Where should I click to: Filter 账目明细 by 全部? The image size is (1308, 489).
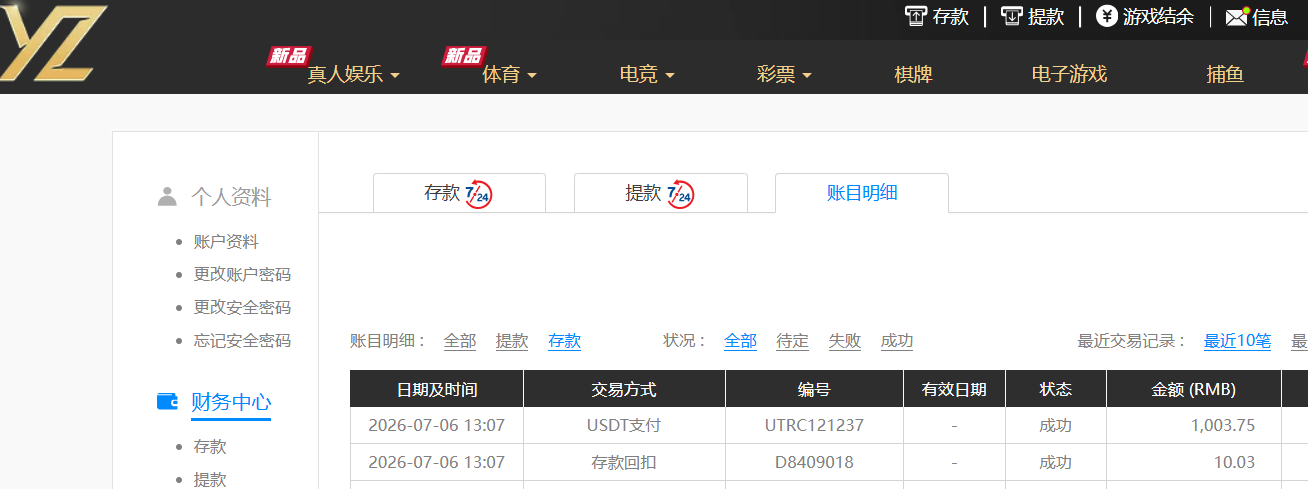tap(460, 341)
